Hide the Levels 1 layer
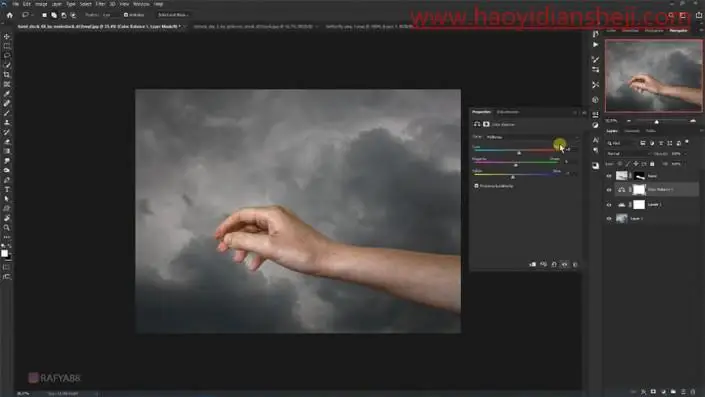Image resolution: width=705 pixels, height=397 pixels. 609,205
